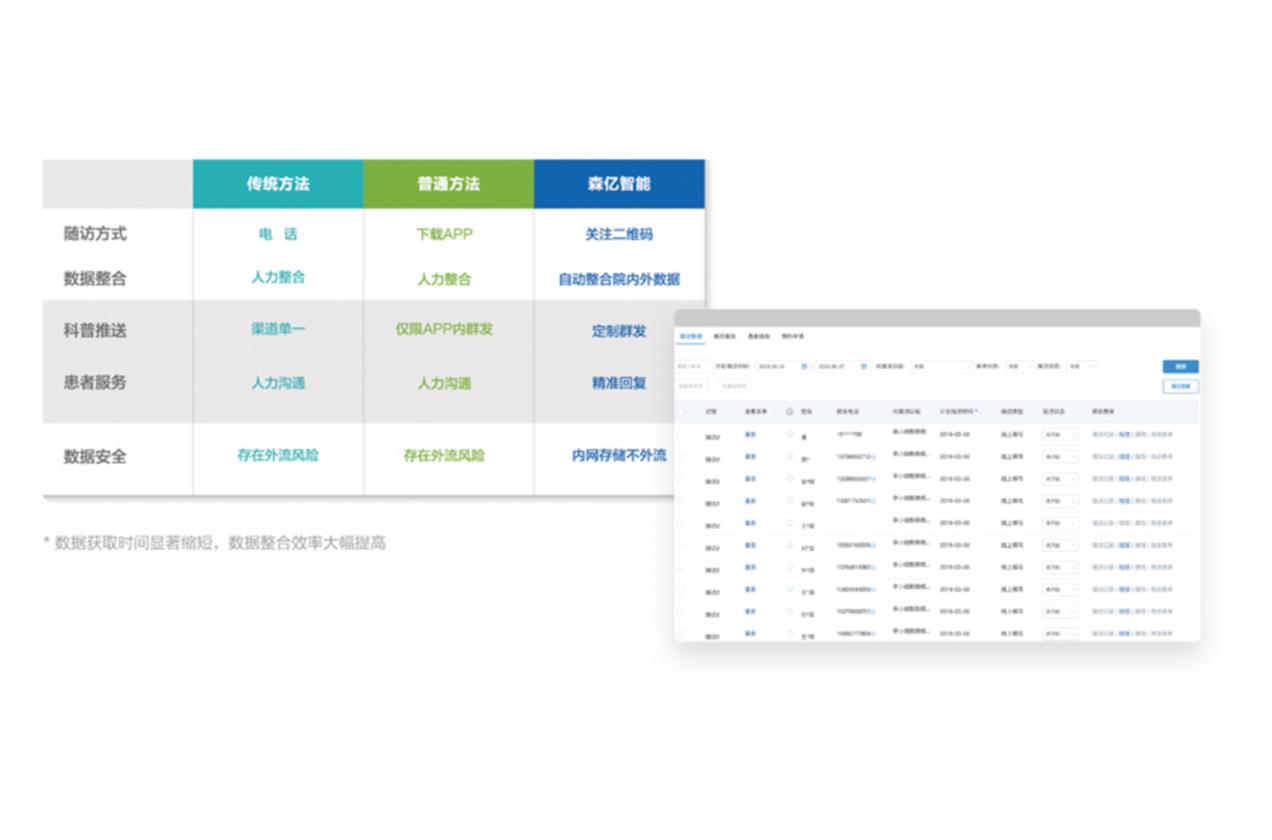
Task: Open the fourth tab in the follow-up panel
Action: 792,337
